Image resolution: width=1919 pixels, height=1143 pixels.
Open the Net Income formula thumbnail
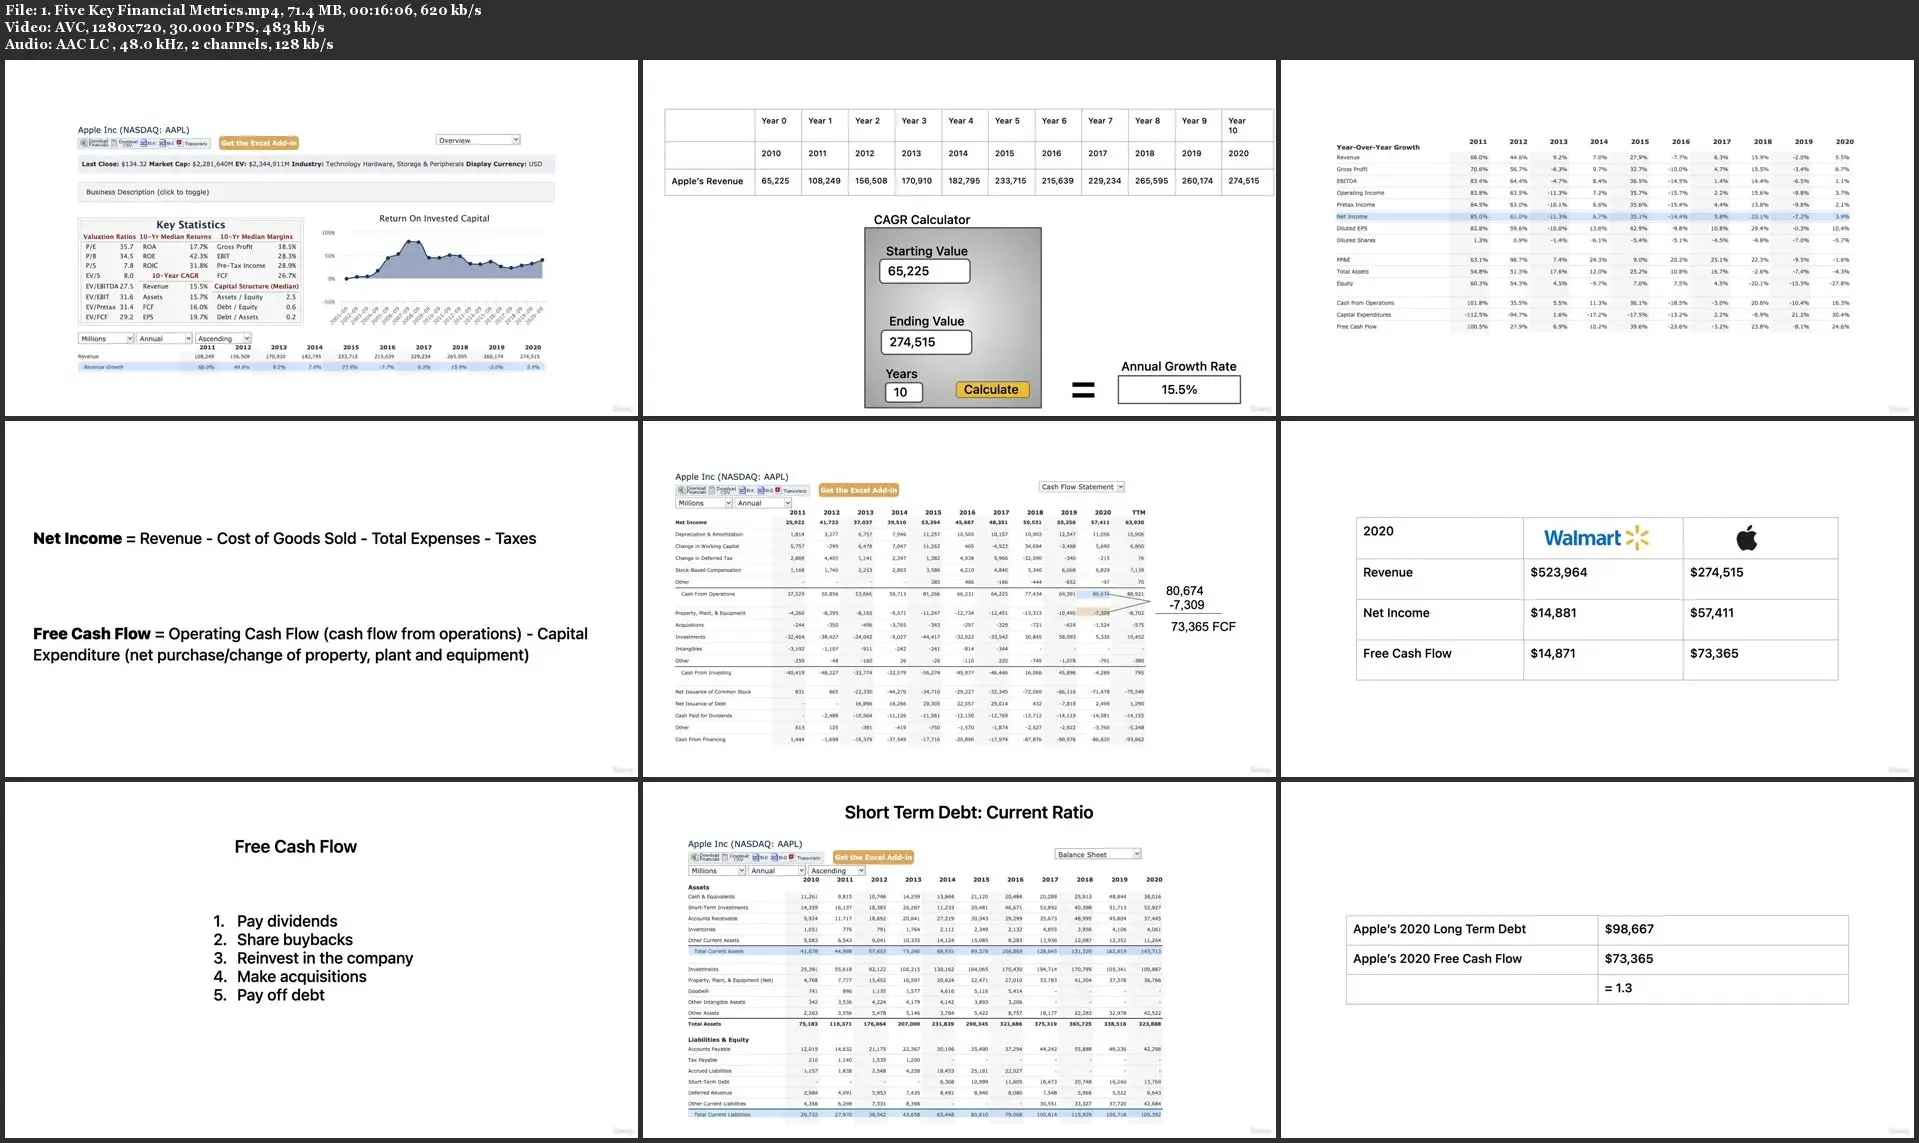point(321,598)
